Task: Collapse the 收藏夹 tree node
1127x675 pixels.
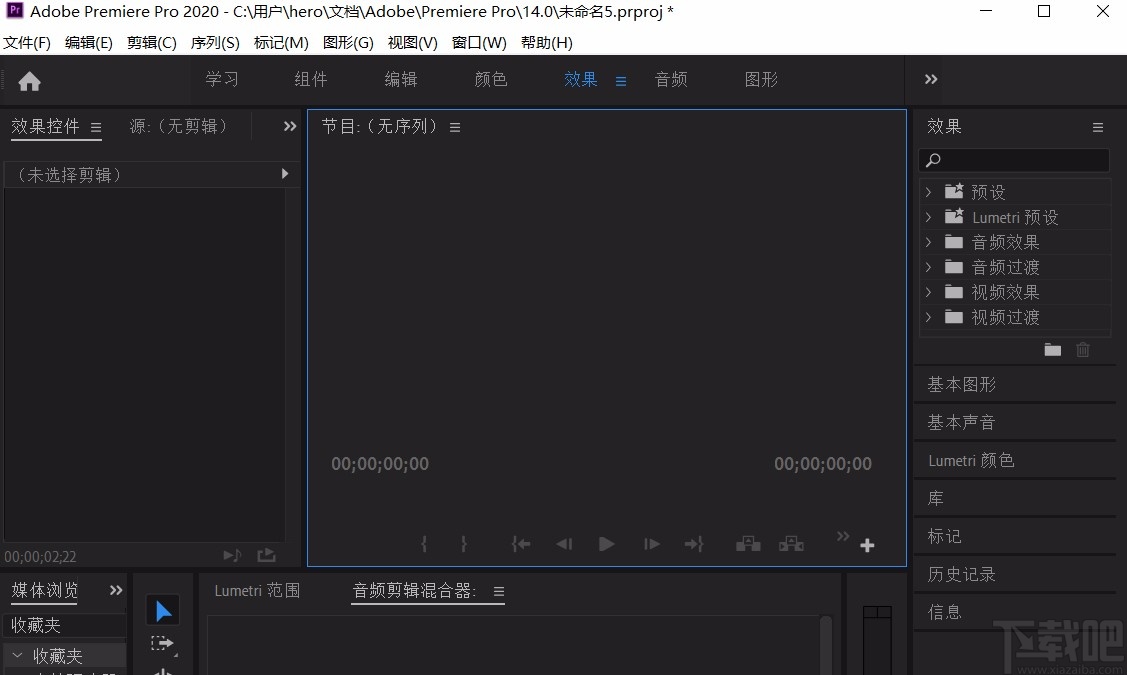Action: [17, 656]
